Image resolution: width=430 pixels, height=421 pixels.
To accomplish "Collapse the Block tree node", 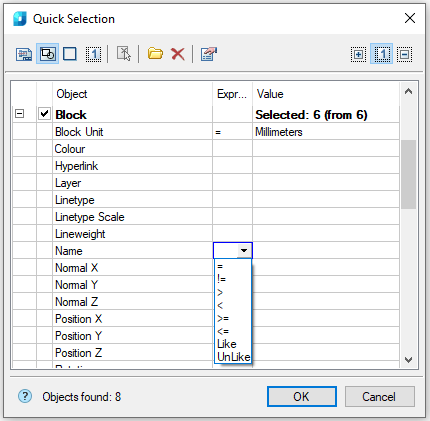I will click(x=20, y=114).
